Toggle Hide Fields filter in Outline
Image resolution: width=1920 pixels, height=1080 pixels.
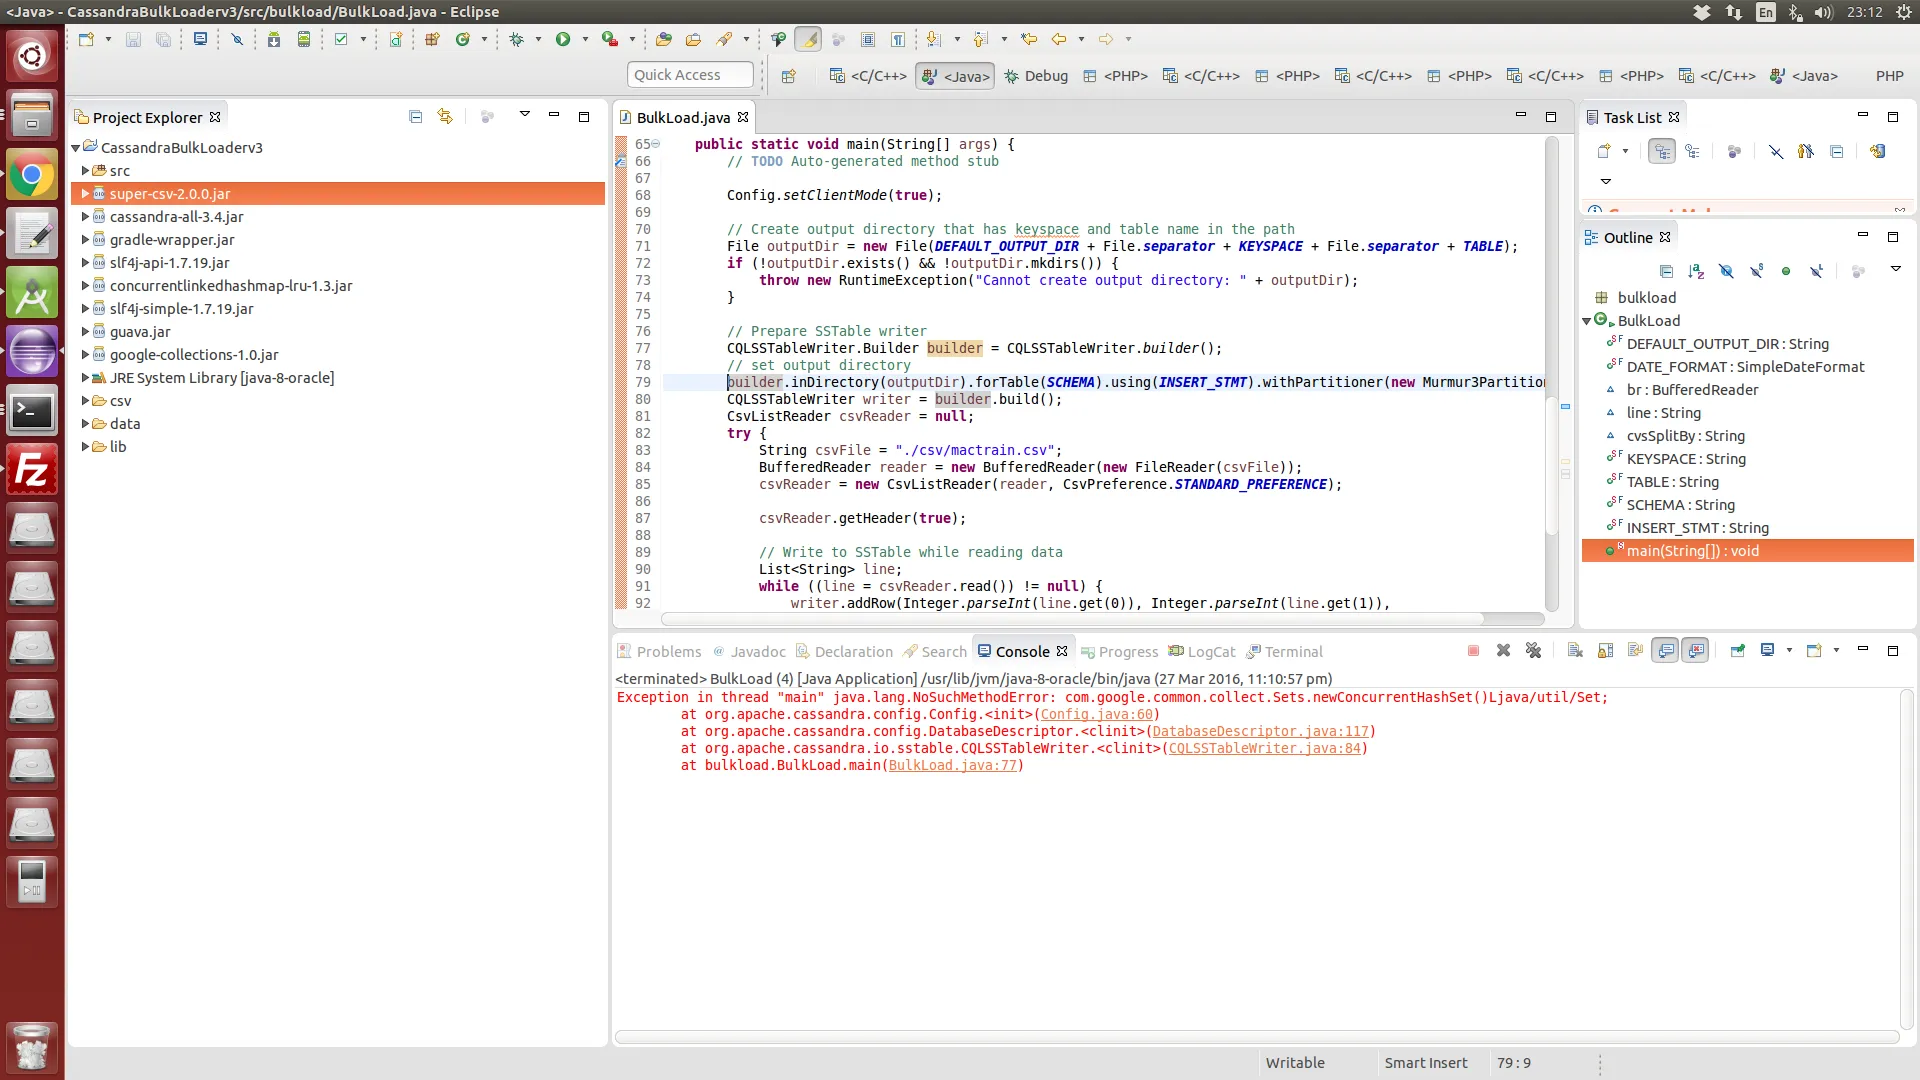point(1726,271)
